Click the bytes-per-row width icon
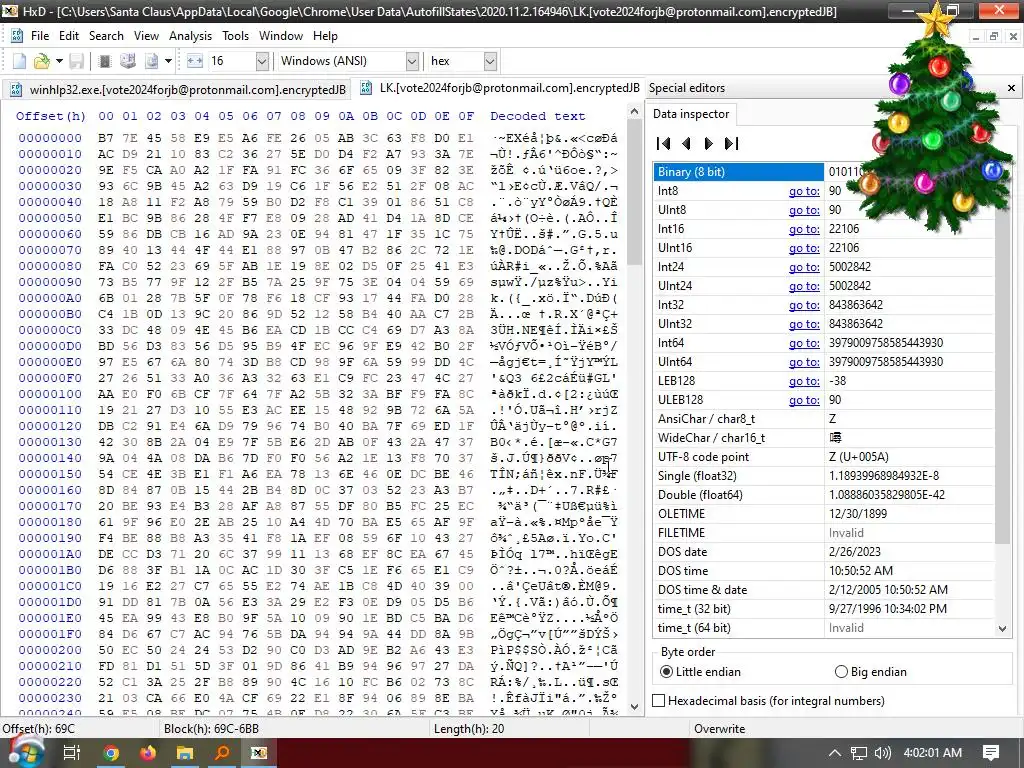The height and width of the screenshot is (768, 1024). tap(195, 61)
